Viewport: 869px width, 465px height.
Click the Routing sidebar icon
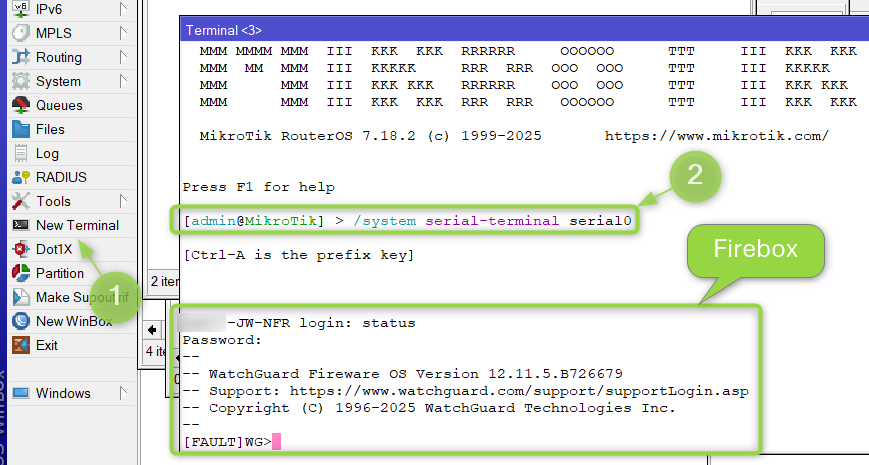[21, 57]
